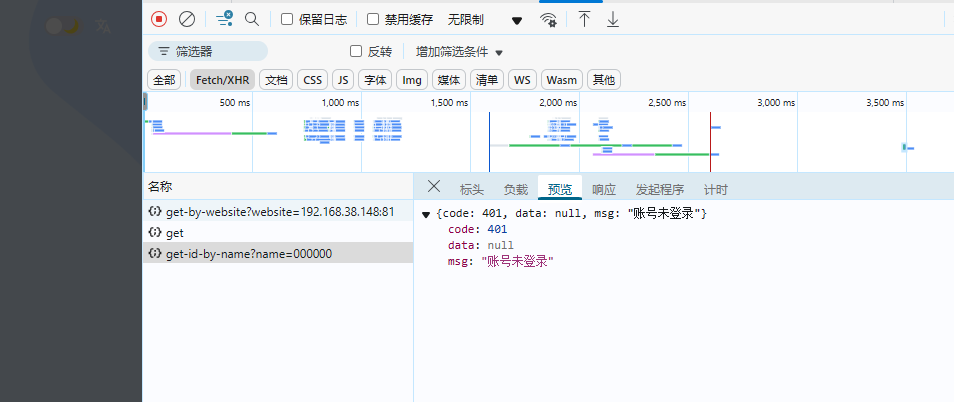Collapse the JSON response object triangle
The image size is (954, 402).
click(427, 214)
